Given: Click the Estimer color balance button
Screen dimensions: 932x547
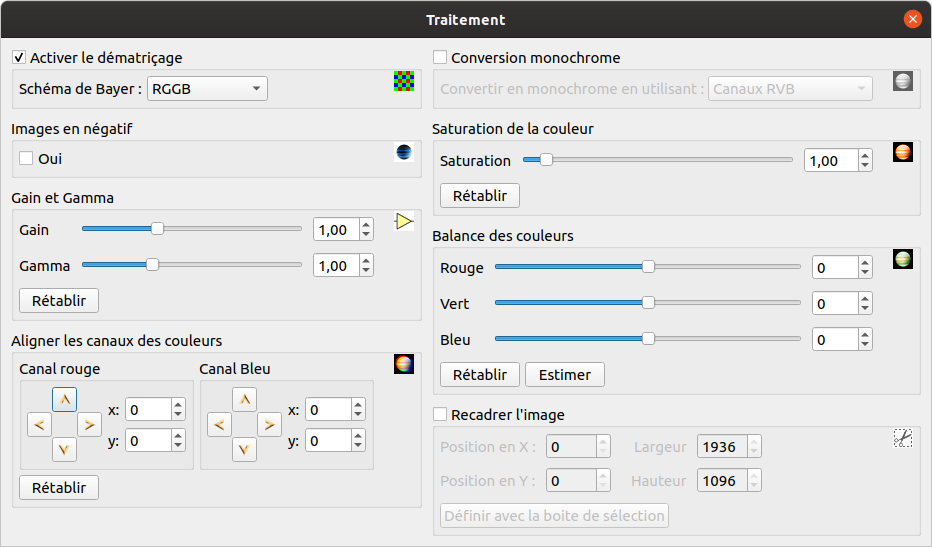Looking at the screenshot, I should click(564, 375).
